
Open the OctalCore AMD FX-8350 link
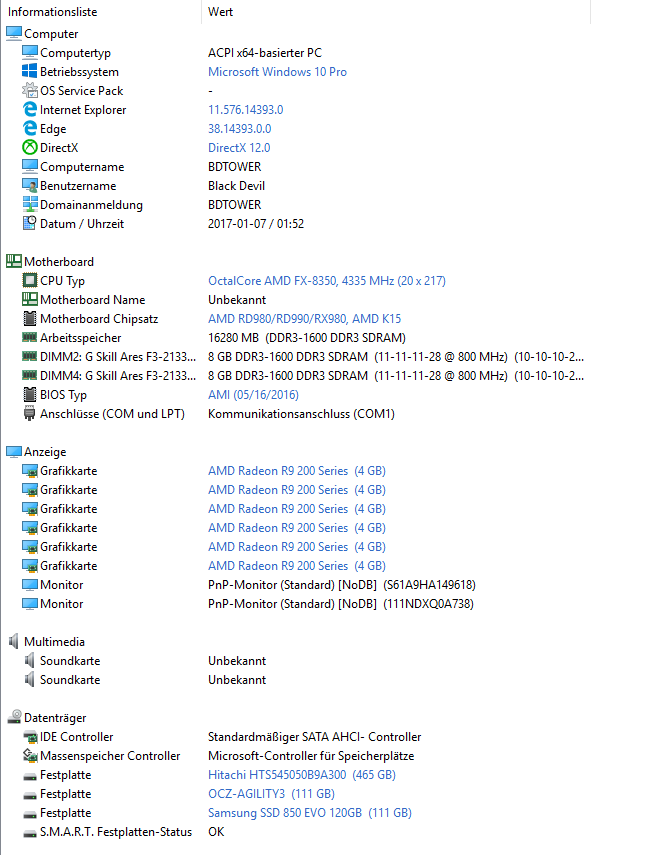[x=327, y=280]
